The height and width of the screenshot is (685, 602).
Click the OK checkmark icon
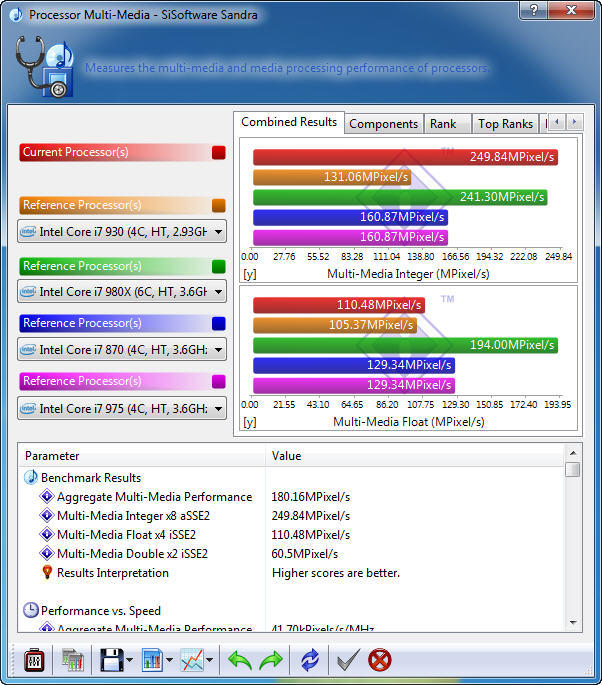[x=349, y=660]
